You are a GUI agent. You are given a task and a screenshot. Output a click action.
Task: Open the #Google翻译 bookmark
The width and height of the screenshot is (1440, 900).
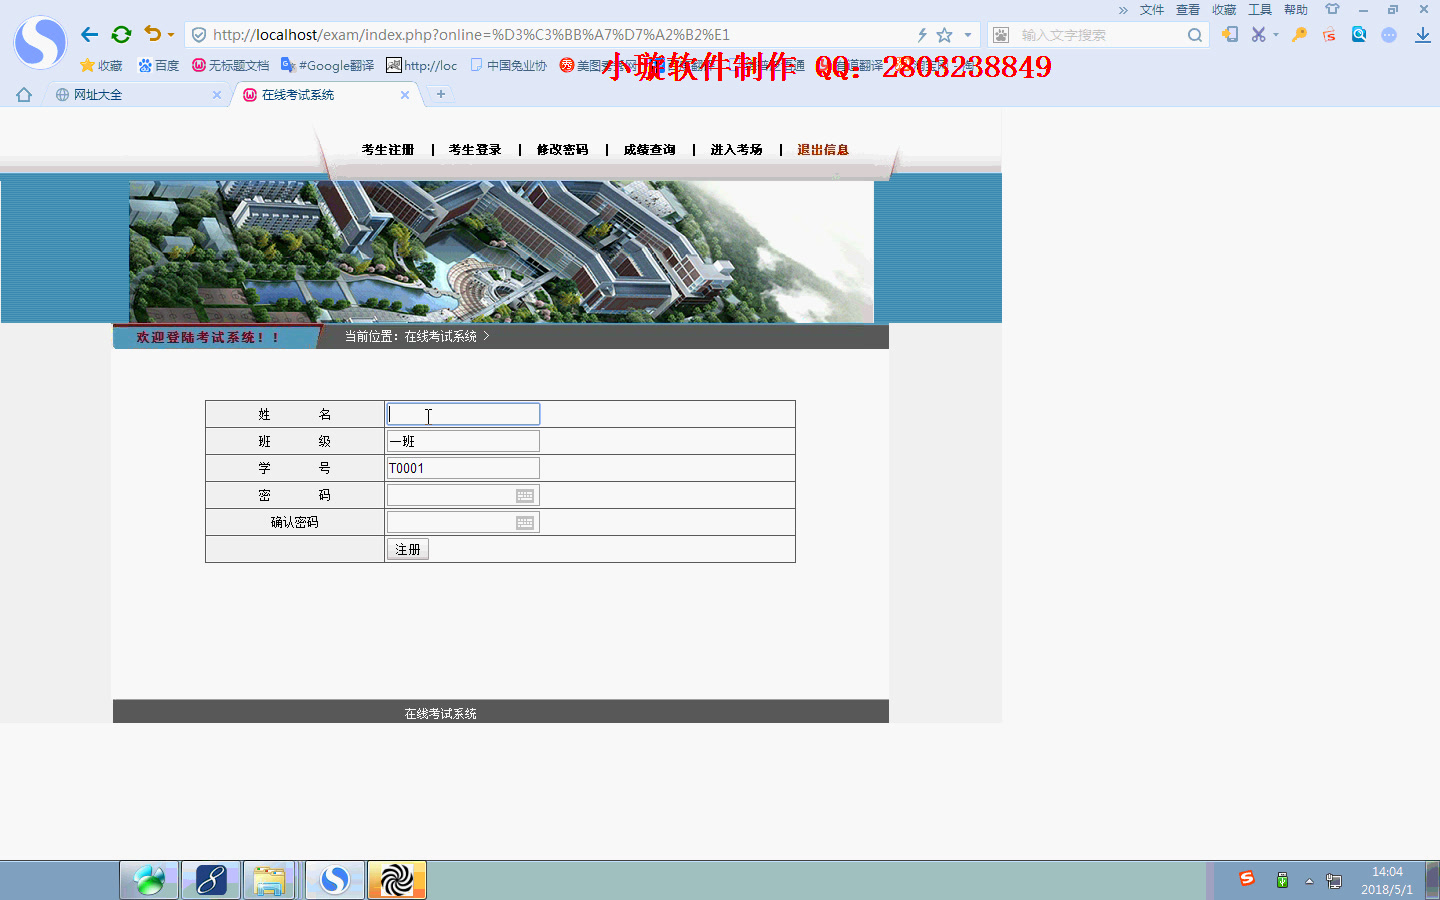coord(327,65)
